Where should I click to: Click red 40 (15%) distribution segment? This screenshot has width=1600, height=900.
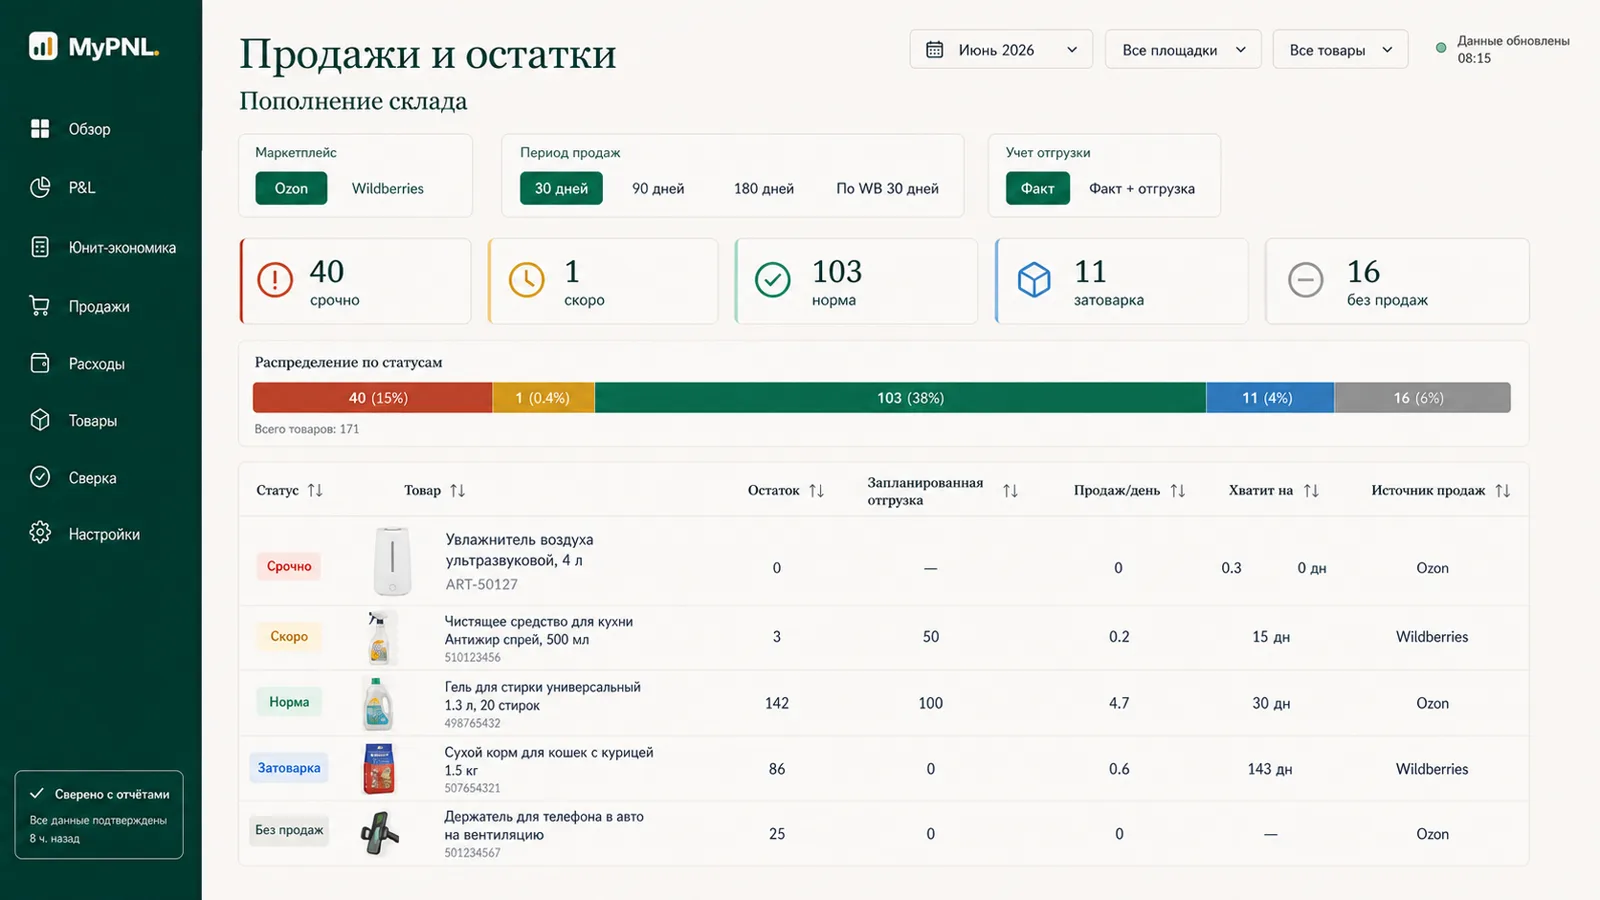(x=373, y=397)
